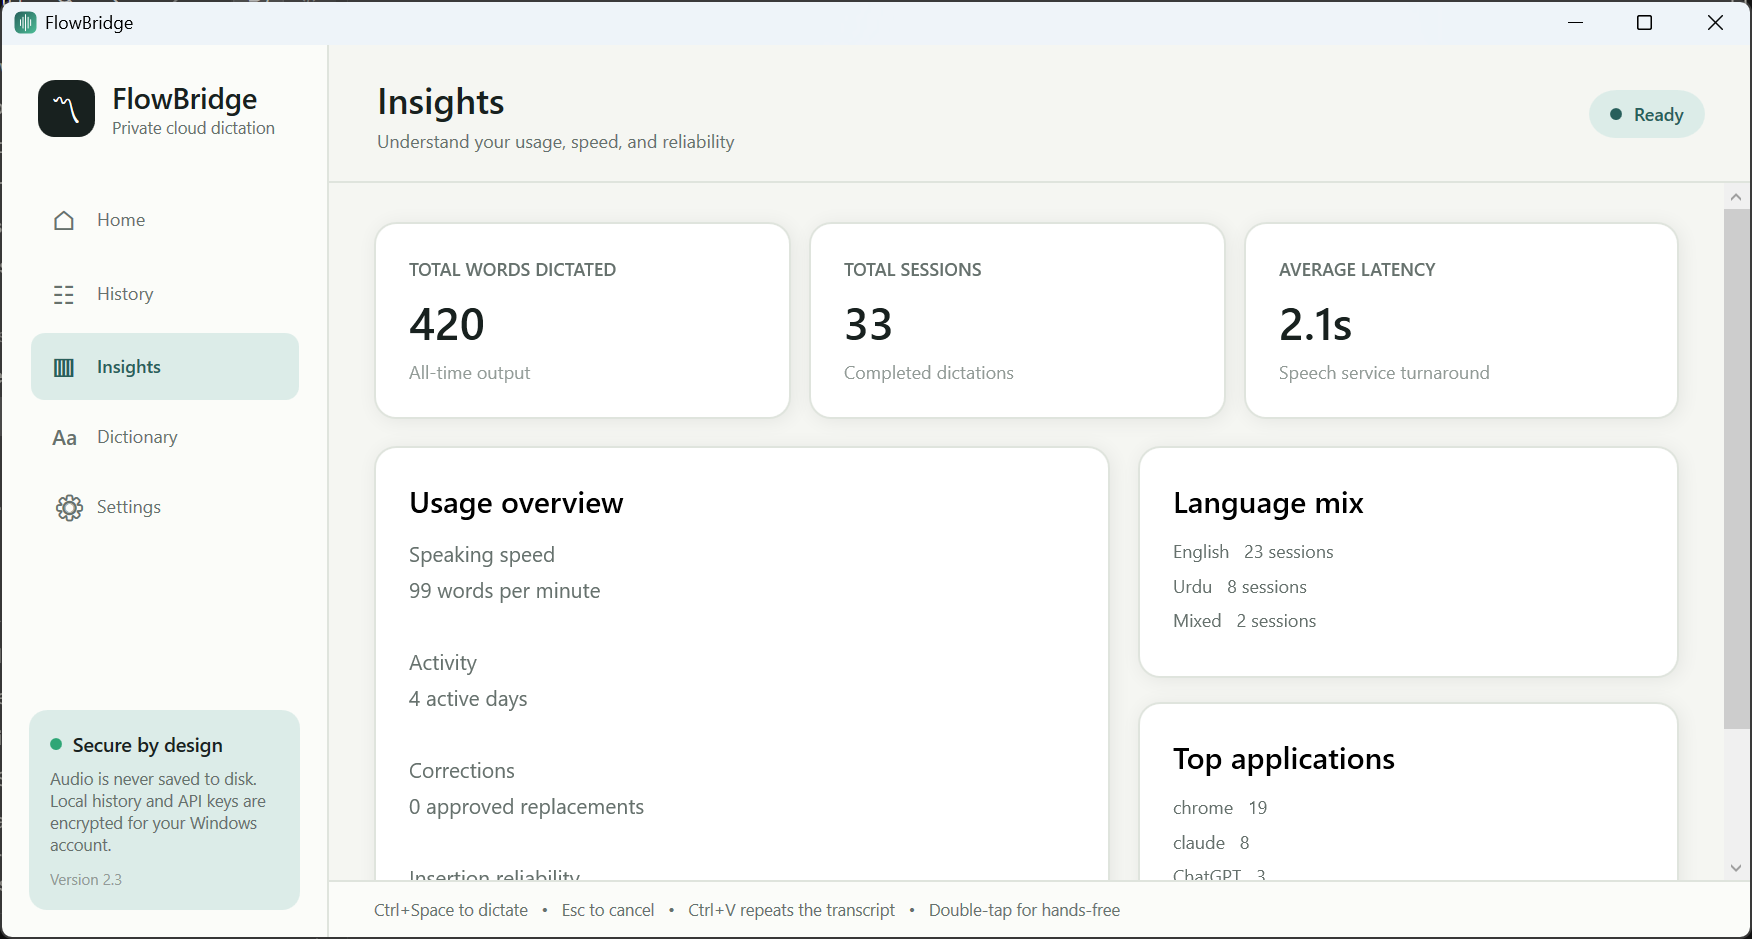Close the FlowBridge window
Viewport: 1752px width, 939px height.
coord(1715,22)
